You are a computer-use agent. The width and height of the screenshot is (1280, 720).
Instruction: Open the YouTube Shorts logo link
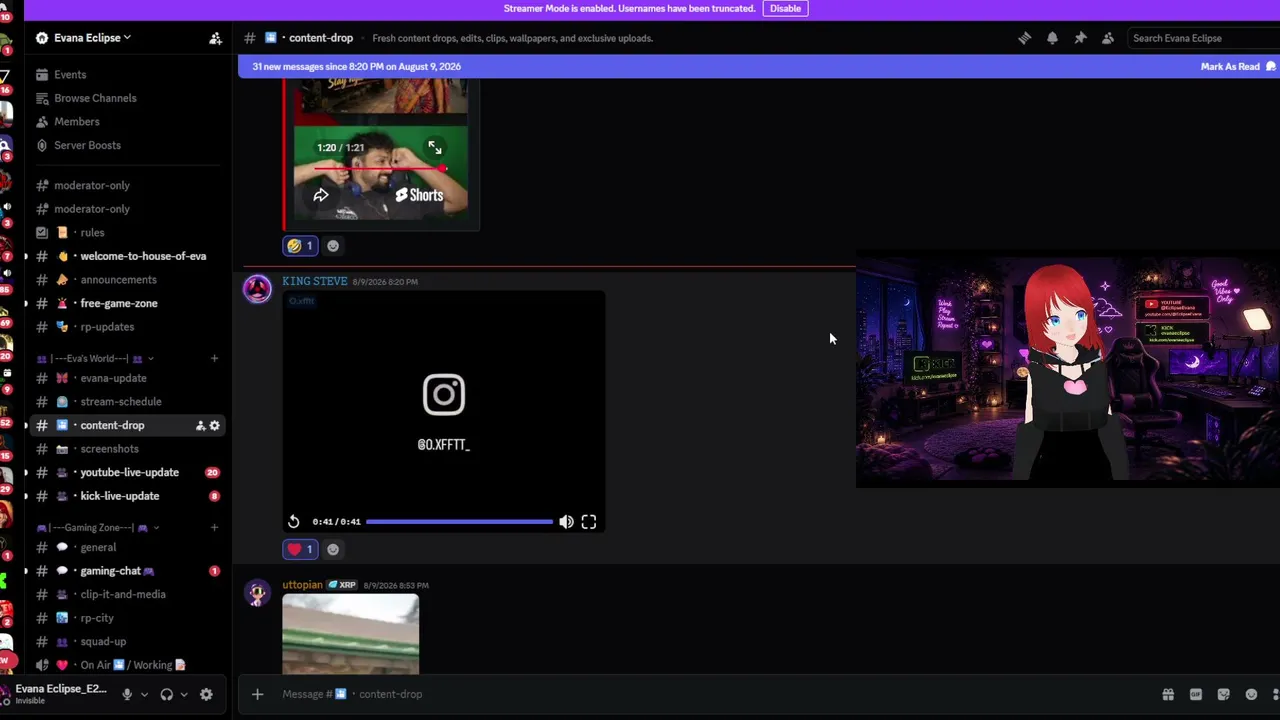click(419, 195)
